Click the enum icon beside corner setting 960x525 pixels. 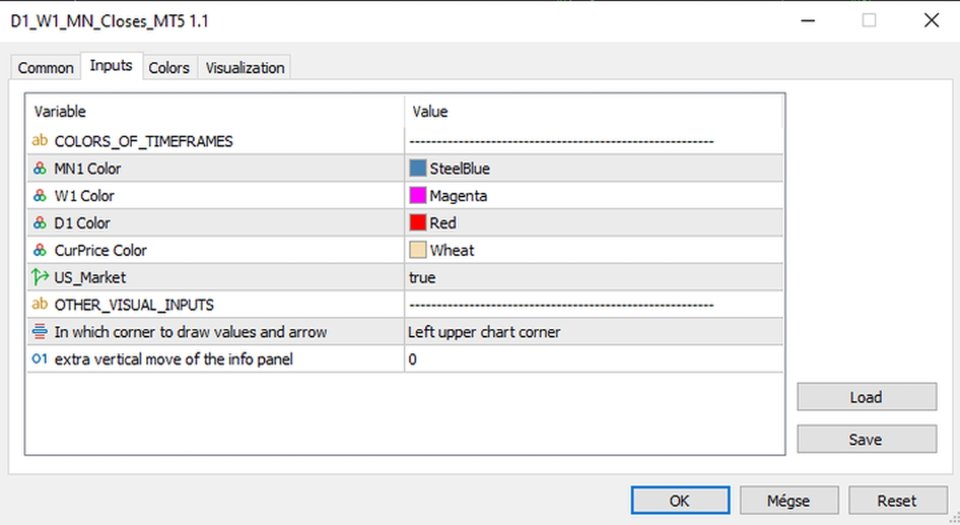point(40,332)
